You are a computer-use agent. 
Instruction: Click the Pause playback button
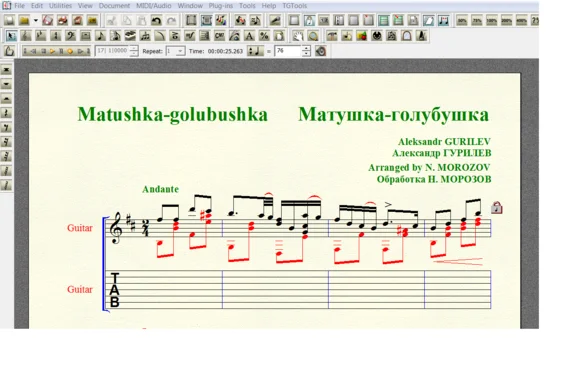tap(61, 51)
